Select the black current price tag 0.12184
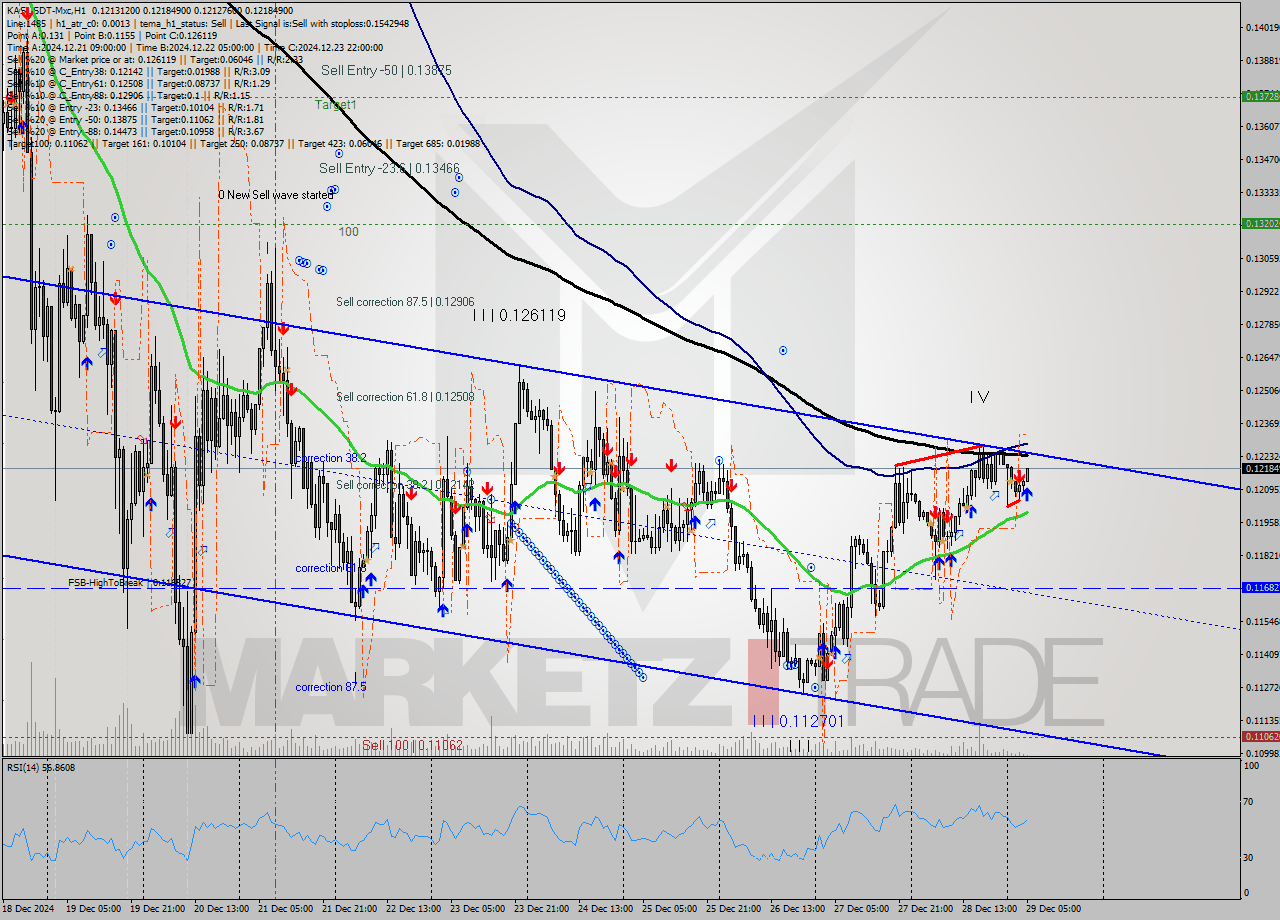Viewport: 1280px width, 920px height. 1260,468
